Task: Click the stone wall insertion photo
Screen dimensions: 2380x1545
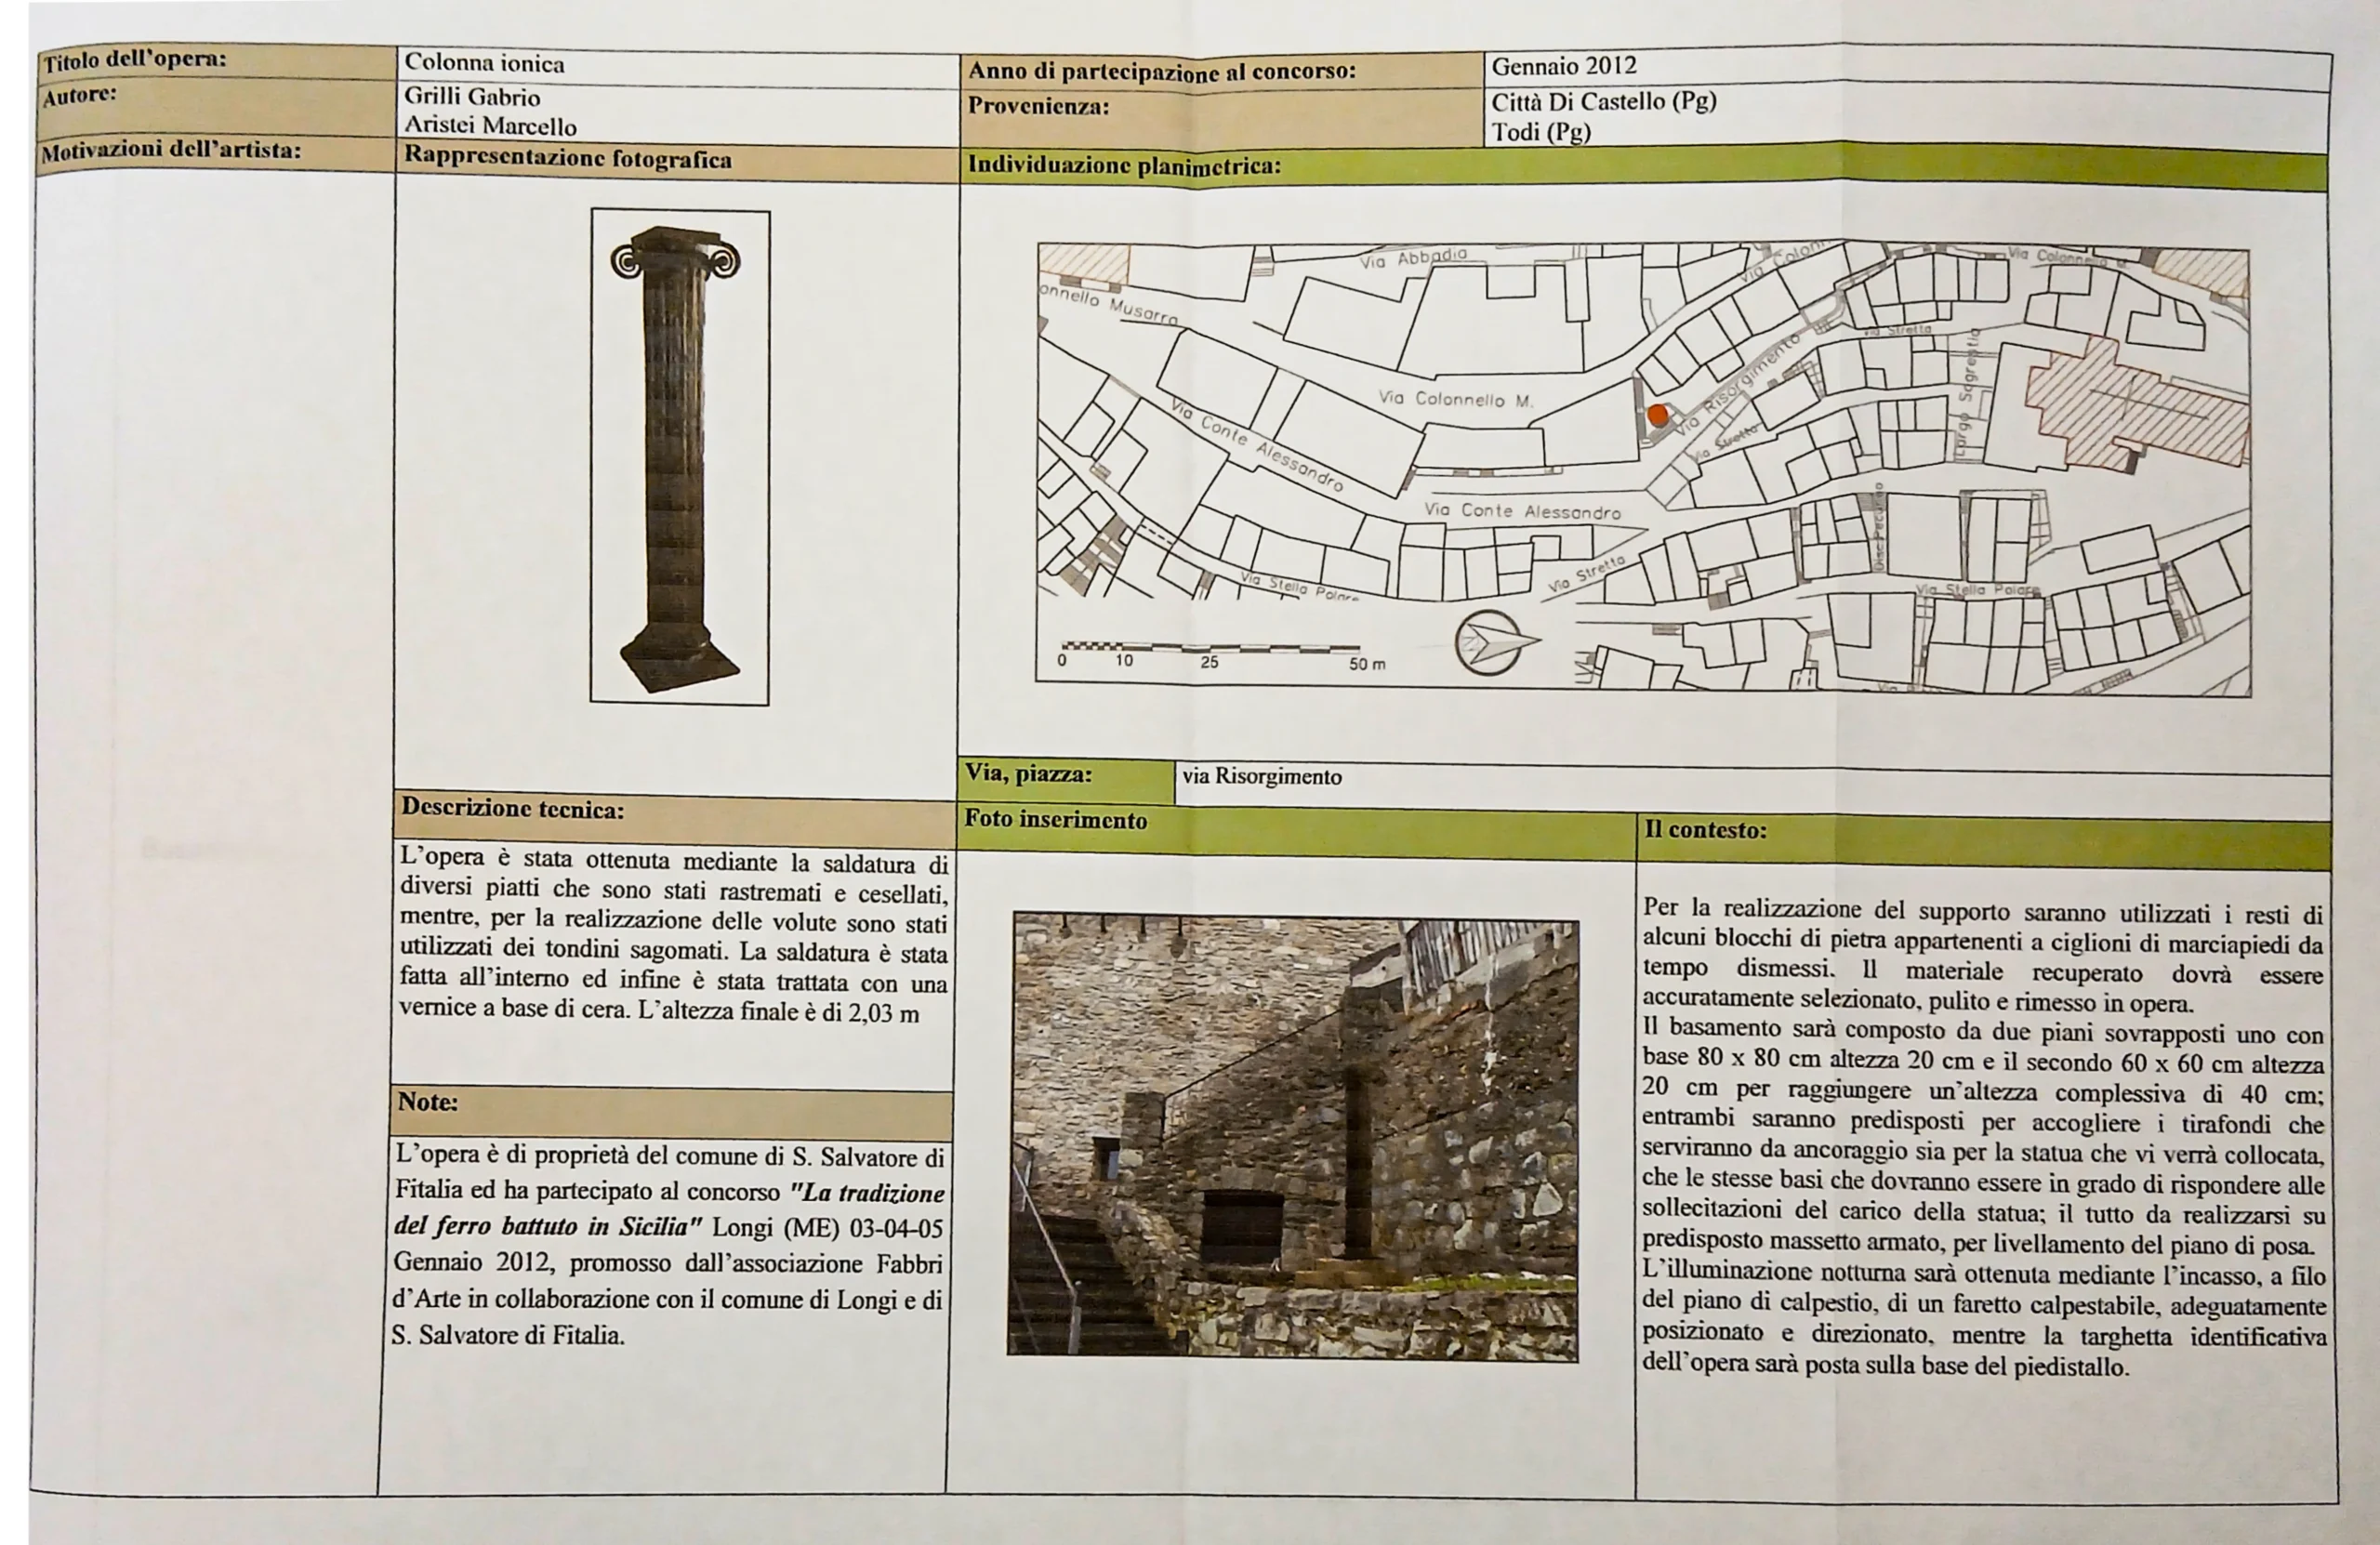Action: (1293, 1137)
